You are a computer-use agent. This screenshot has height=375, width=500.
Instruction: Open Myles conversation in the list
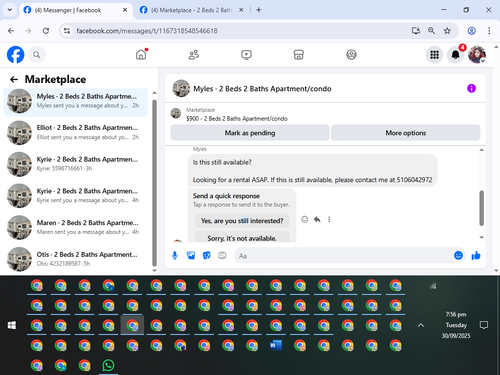tap(76, 101)
